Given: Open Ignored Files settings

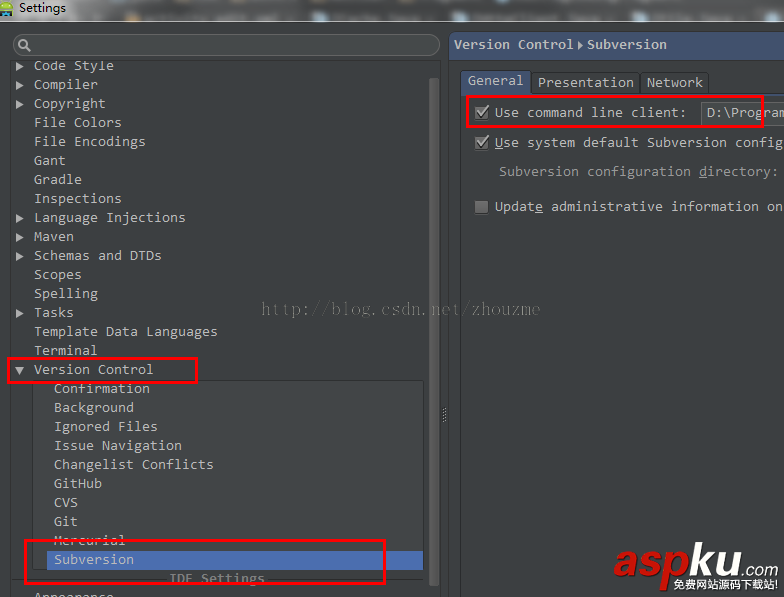Looking at the screenshot, I should (x=106, y=427).
